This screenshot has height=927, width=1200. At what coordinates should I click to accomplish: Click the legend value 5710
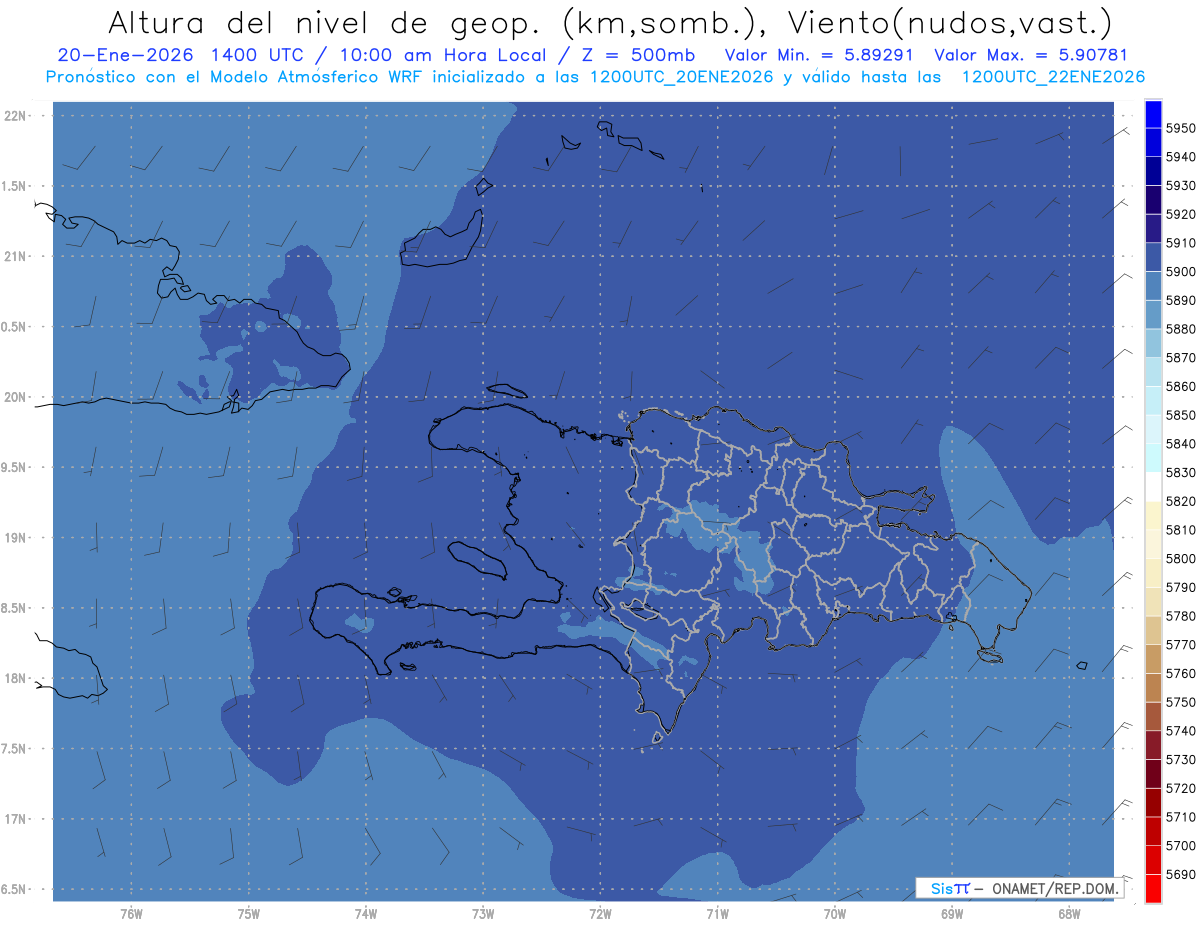point(1180,817)
